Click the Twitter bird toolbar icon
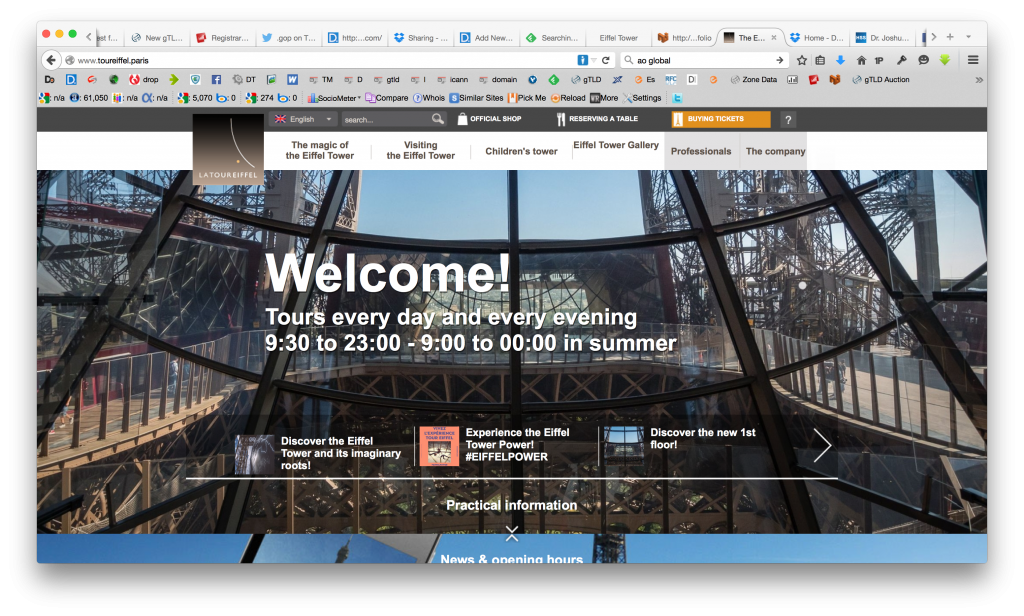Image resolution: width=1024 pixels, height=616 pixels. (x=677, y=98)
